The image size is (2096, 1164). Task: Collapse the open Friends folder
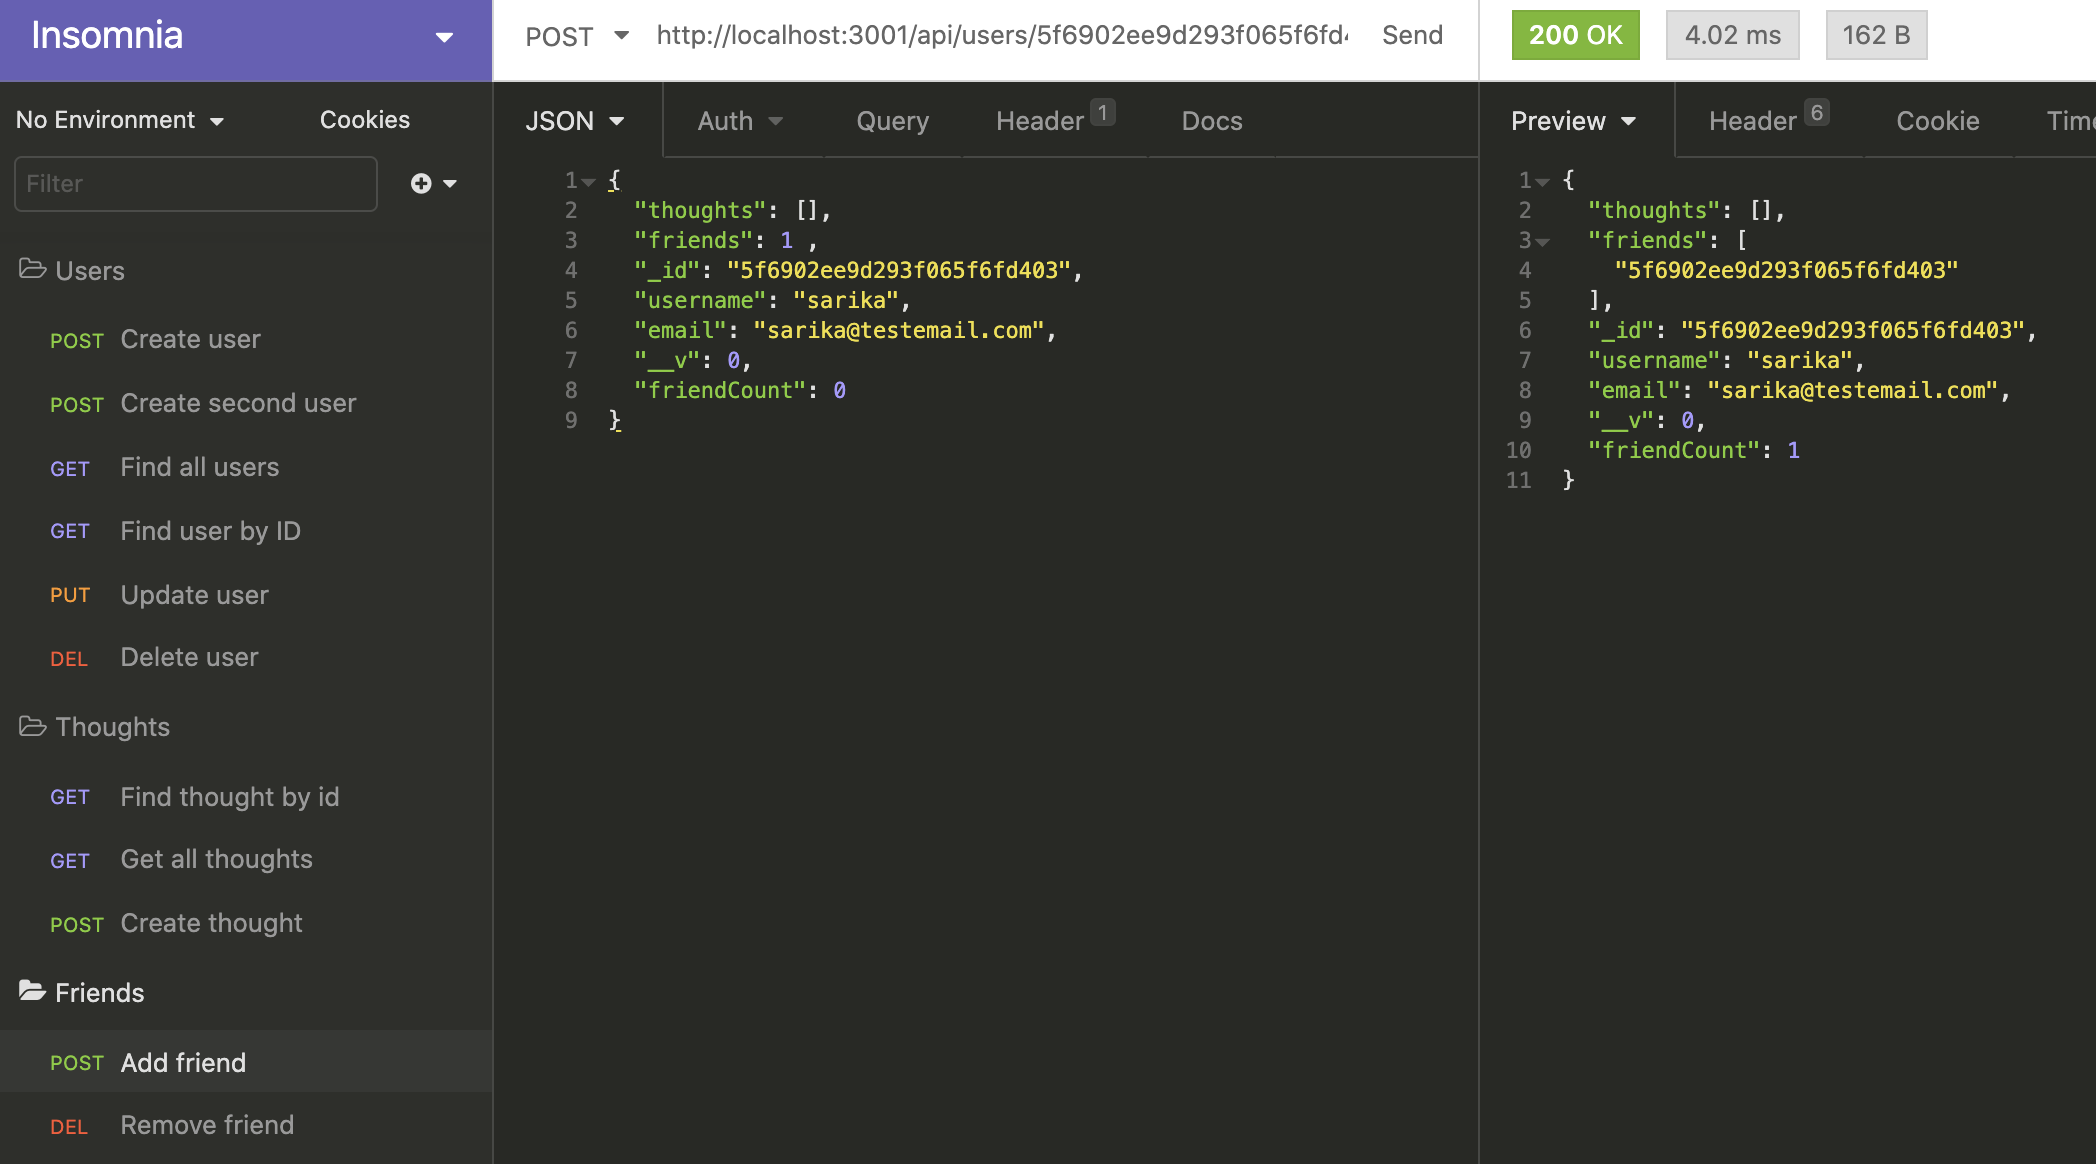33,991
